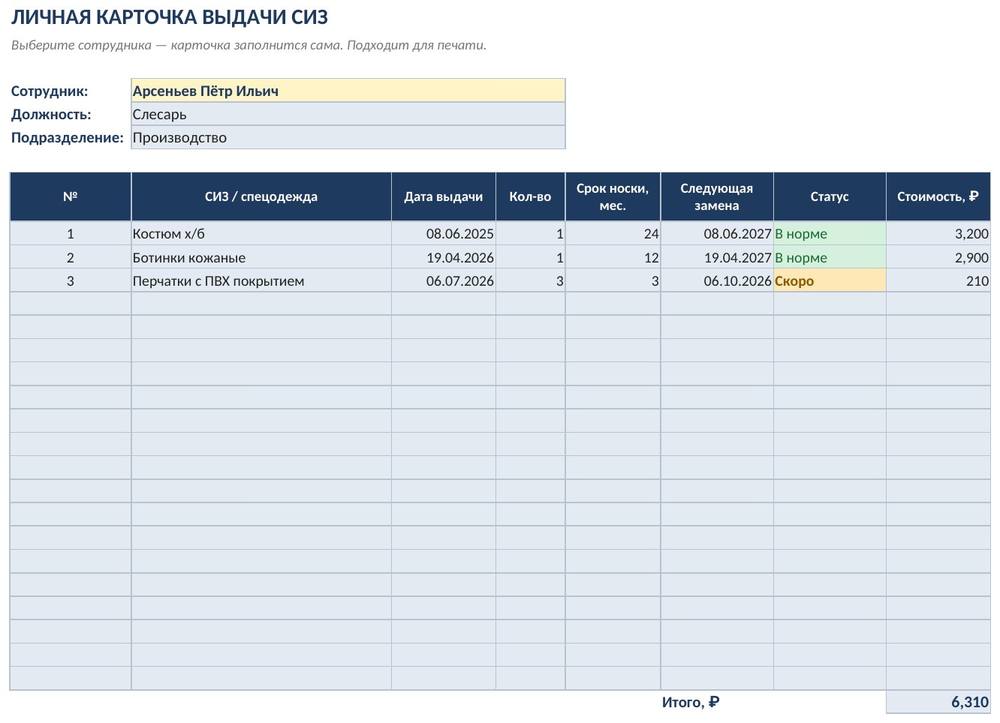Click the wear period value 24

coord(613,233)
